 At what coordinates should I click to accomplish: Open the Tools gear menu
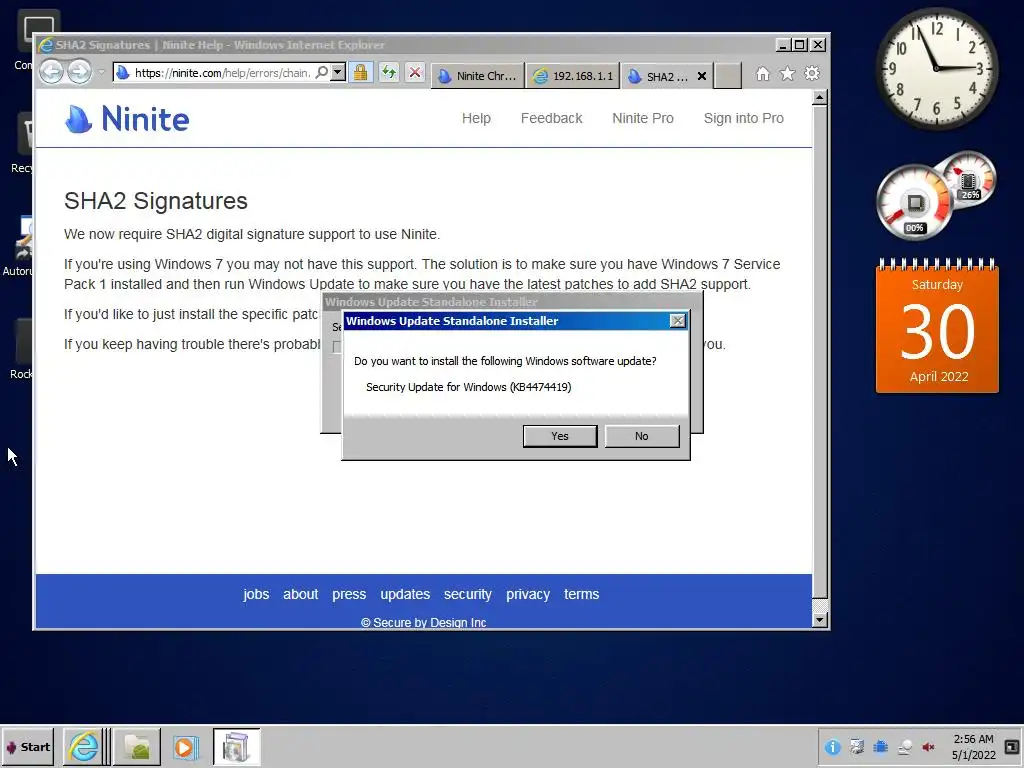click(812, 74)
